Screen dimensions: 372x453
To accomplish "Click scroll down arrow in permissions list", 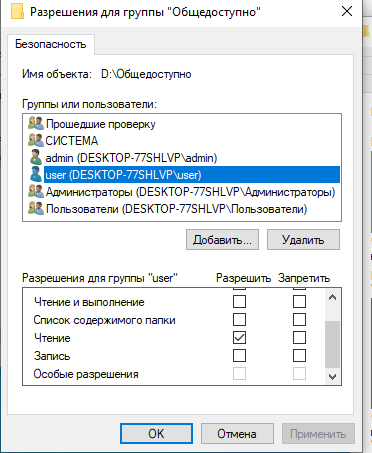I will (x=332, y=377).
